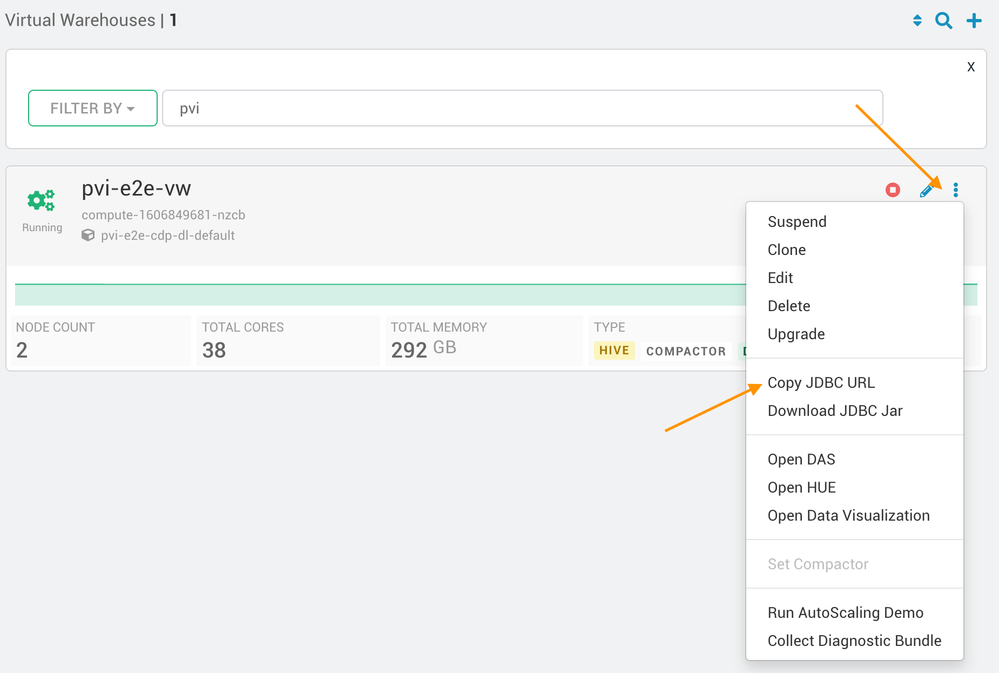Click the red stop warehouse icon
Image resolution: width=999 pixels, height=673 pixels.
coord(893,190)
